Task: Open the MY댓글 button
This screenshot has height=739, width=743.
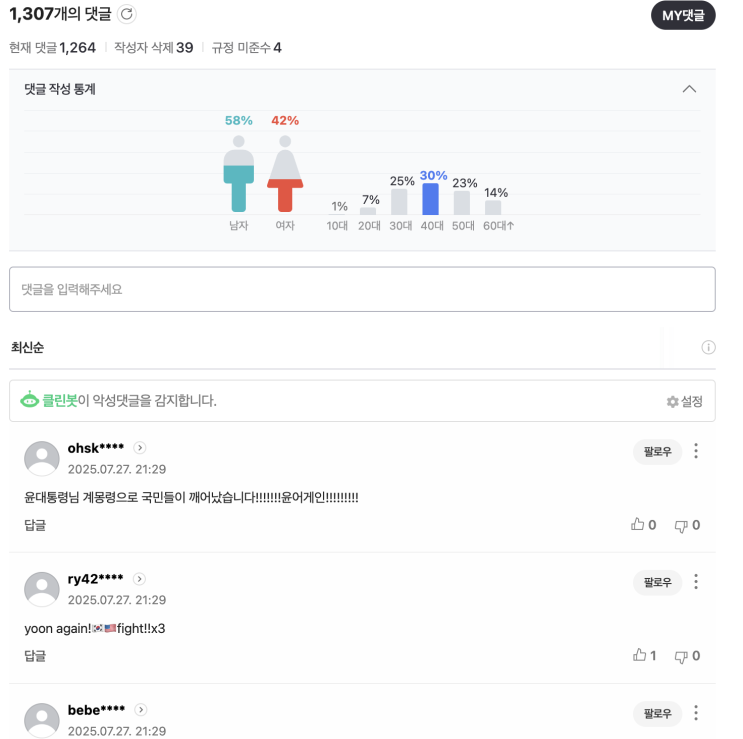Action: click(683, 16)
